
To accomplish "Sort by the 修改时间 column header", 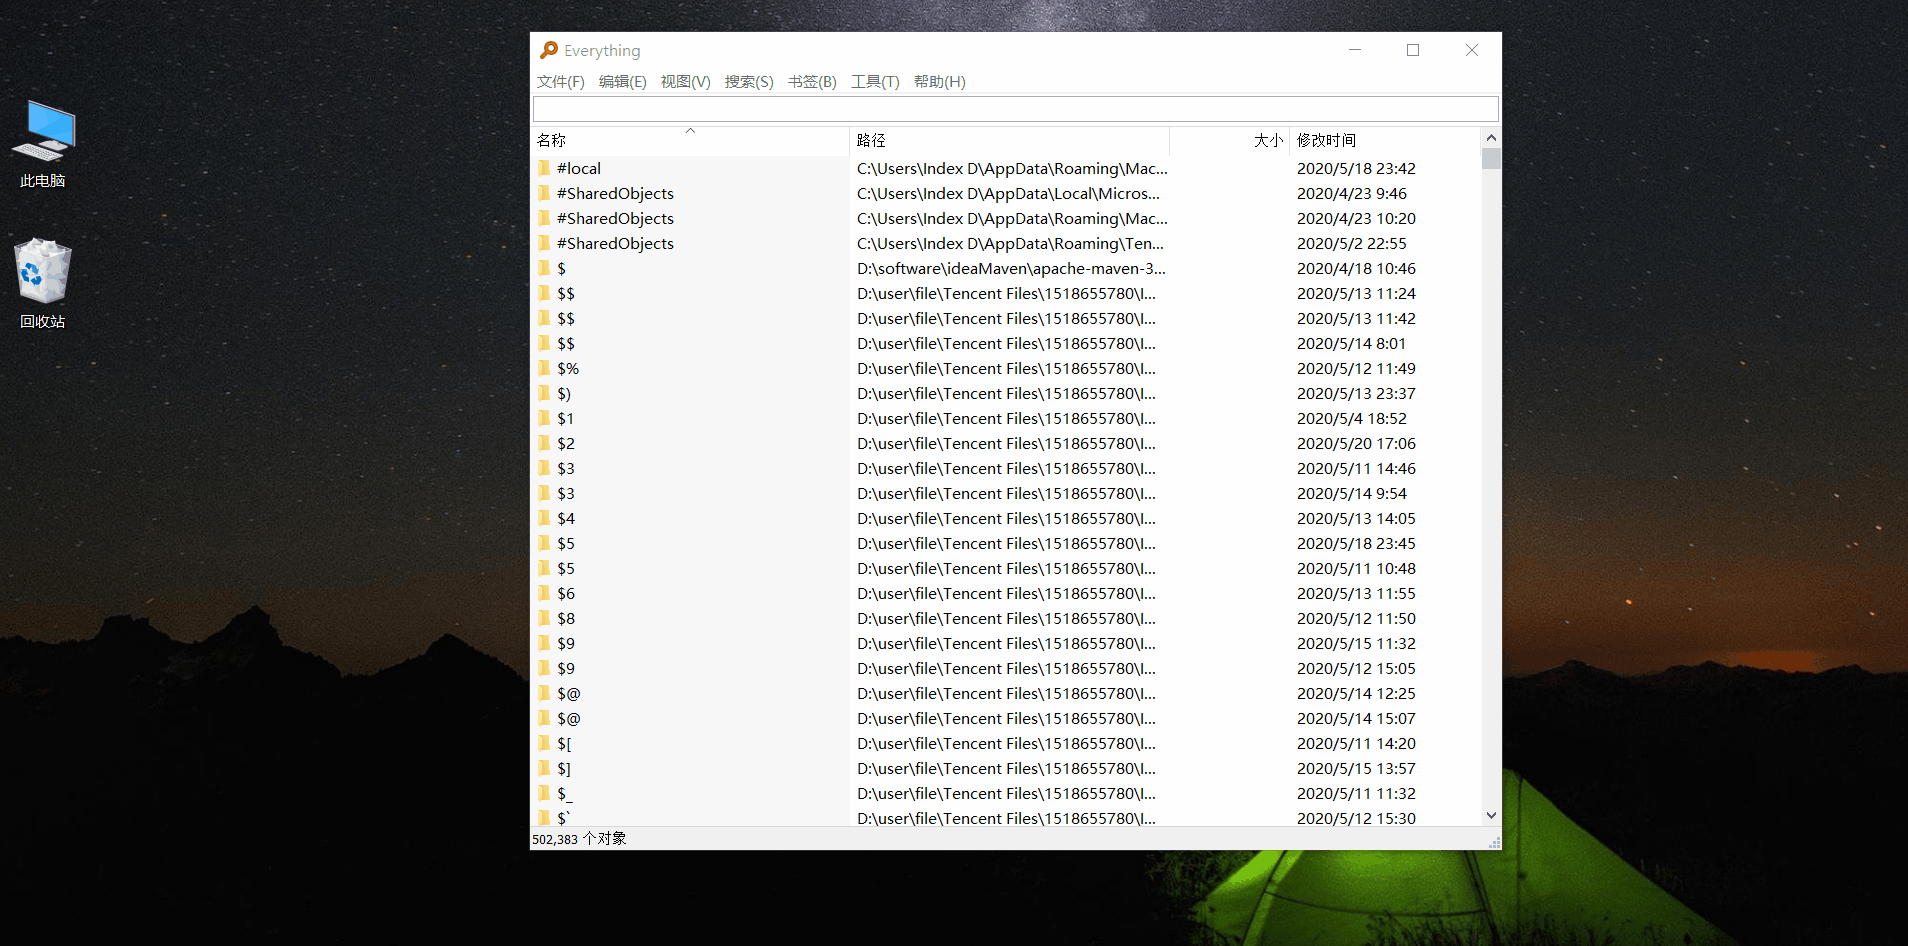I will pyautogui.click(x=1385, y=141).
